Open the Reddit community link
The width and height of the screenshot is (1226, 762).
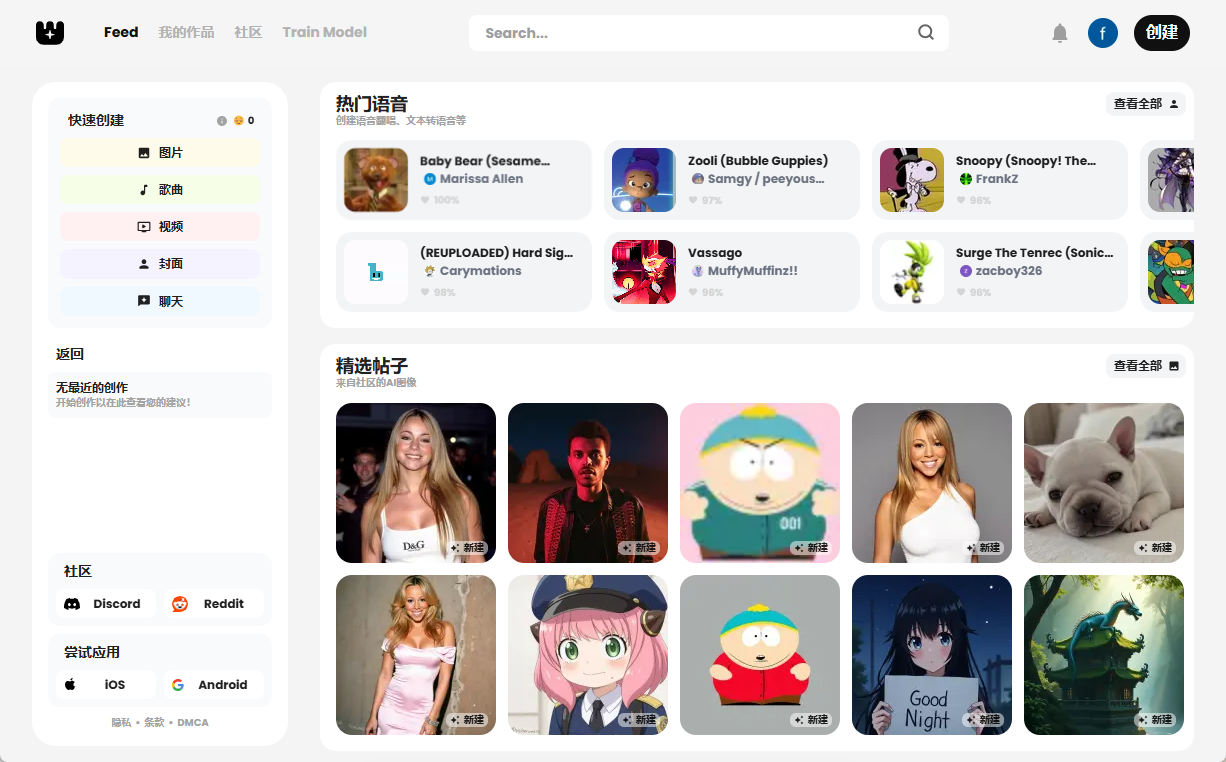pyautogui.click(x=214, y=604)
